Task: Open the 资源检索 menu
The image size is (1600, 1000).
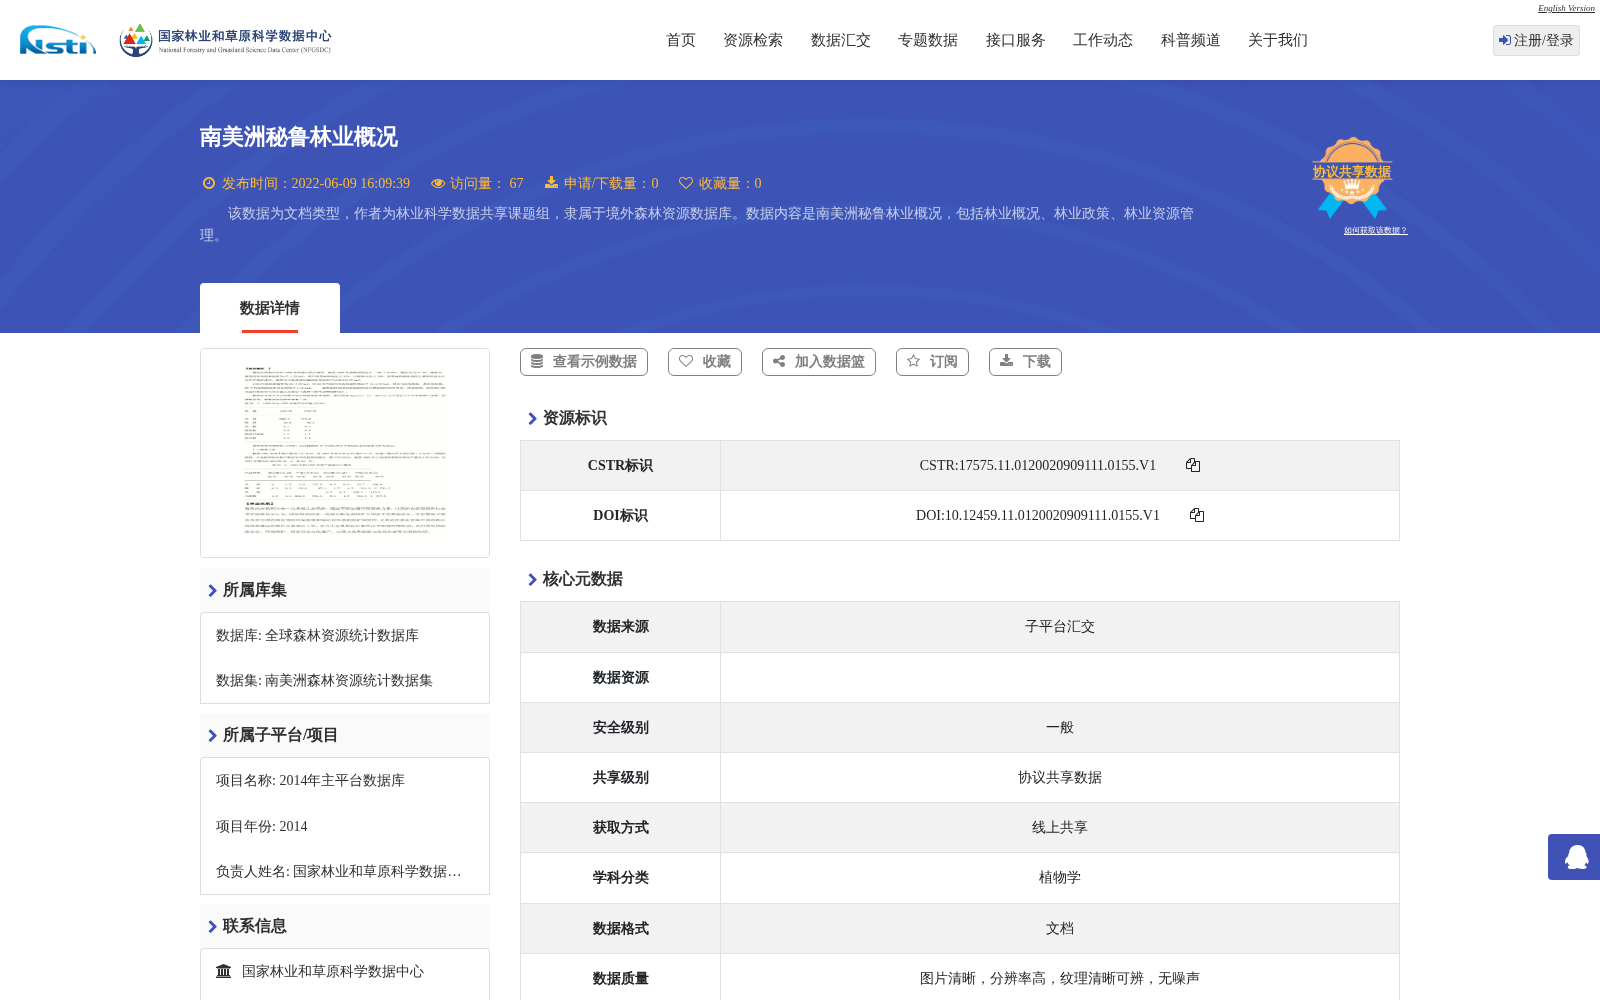Action: 753,40
